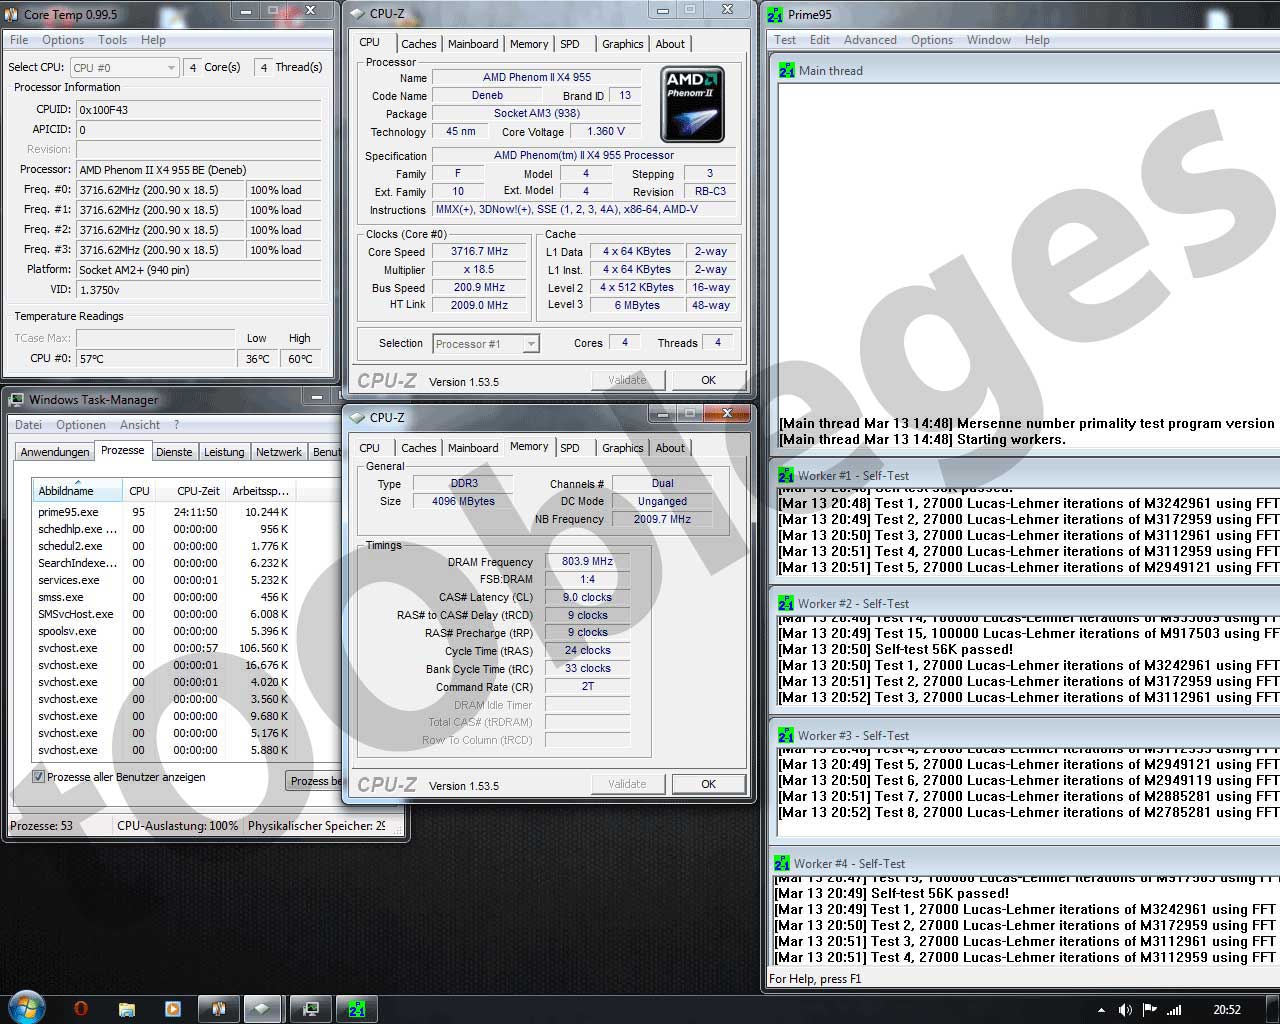
Task: Select Prime95 taskbar button
Action: point(357,1009)
